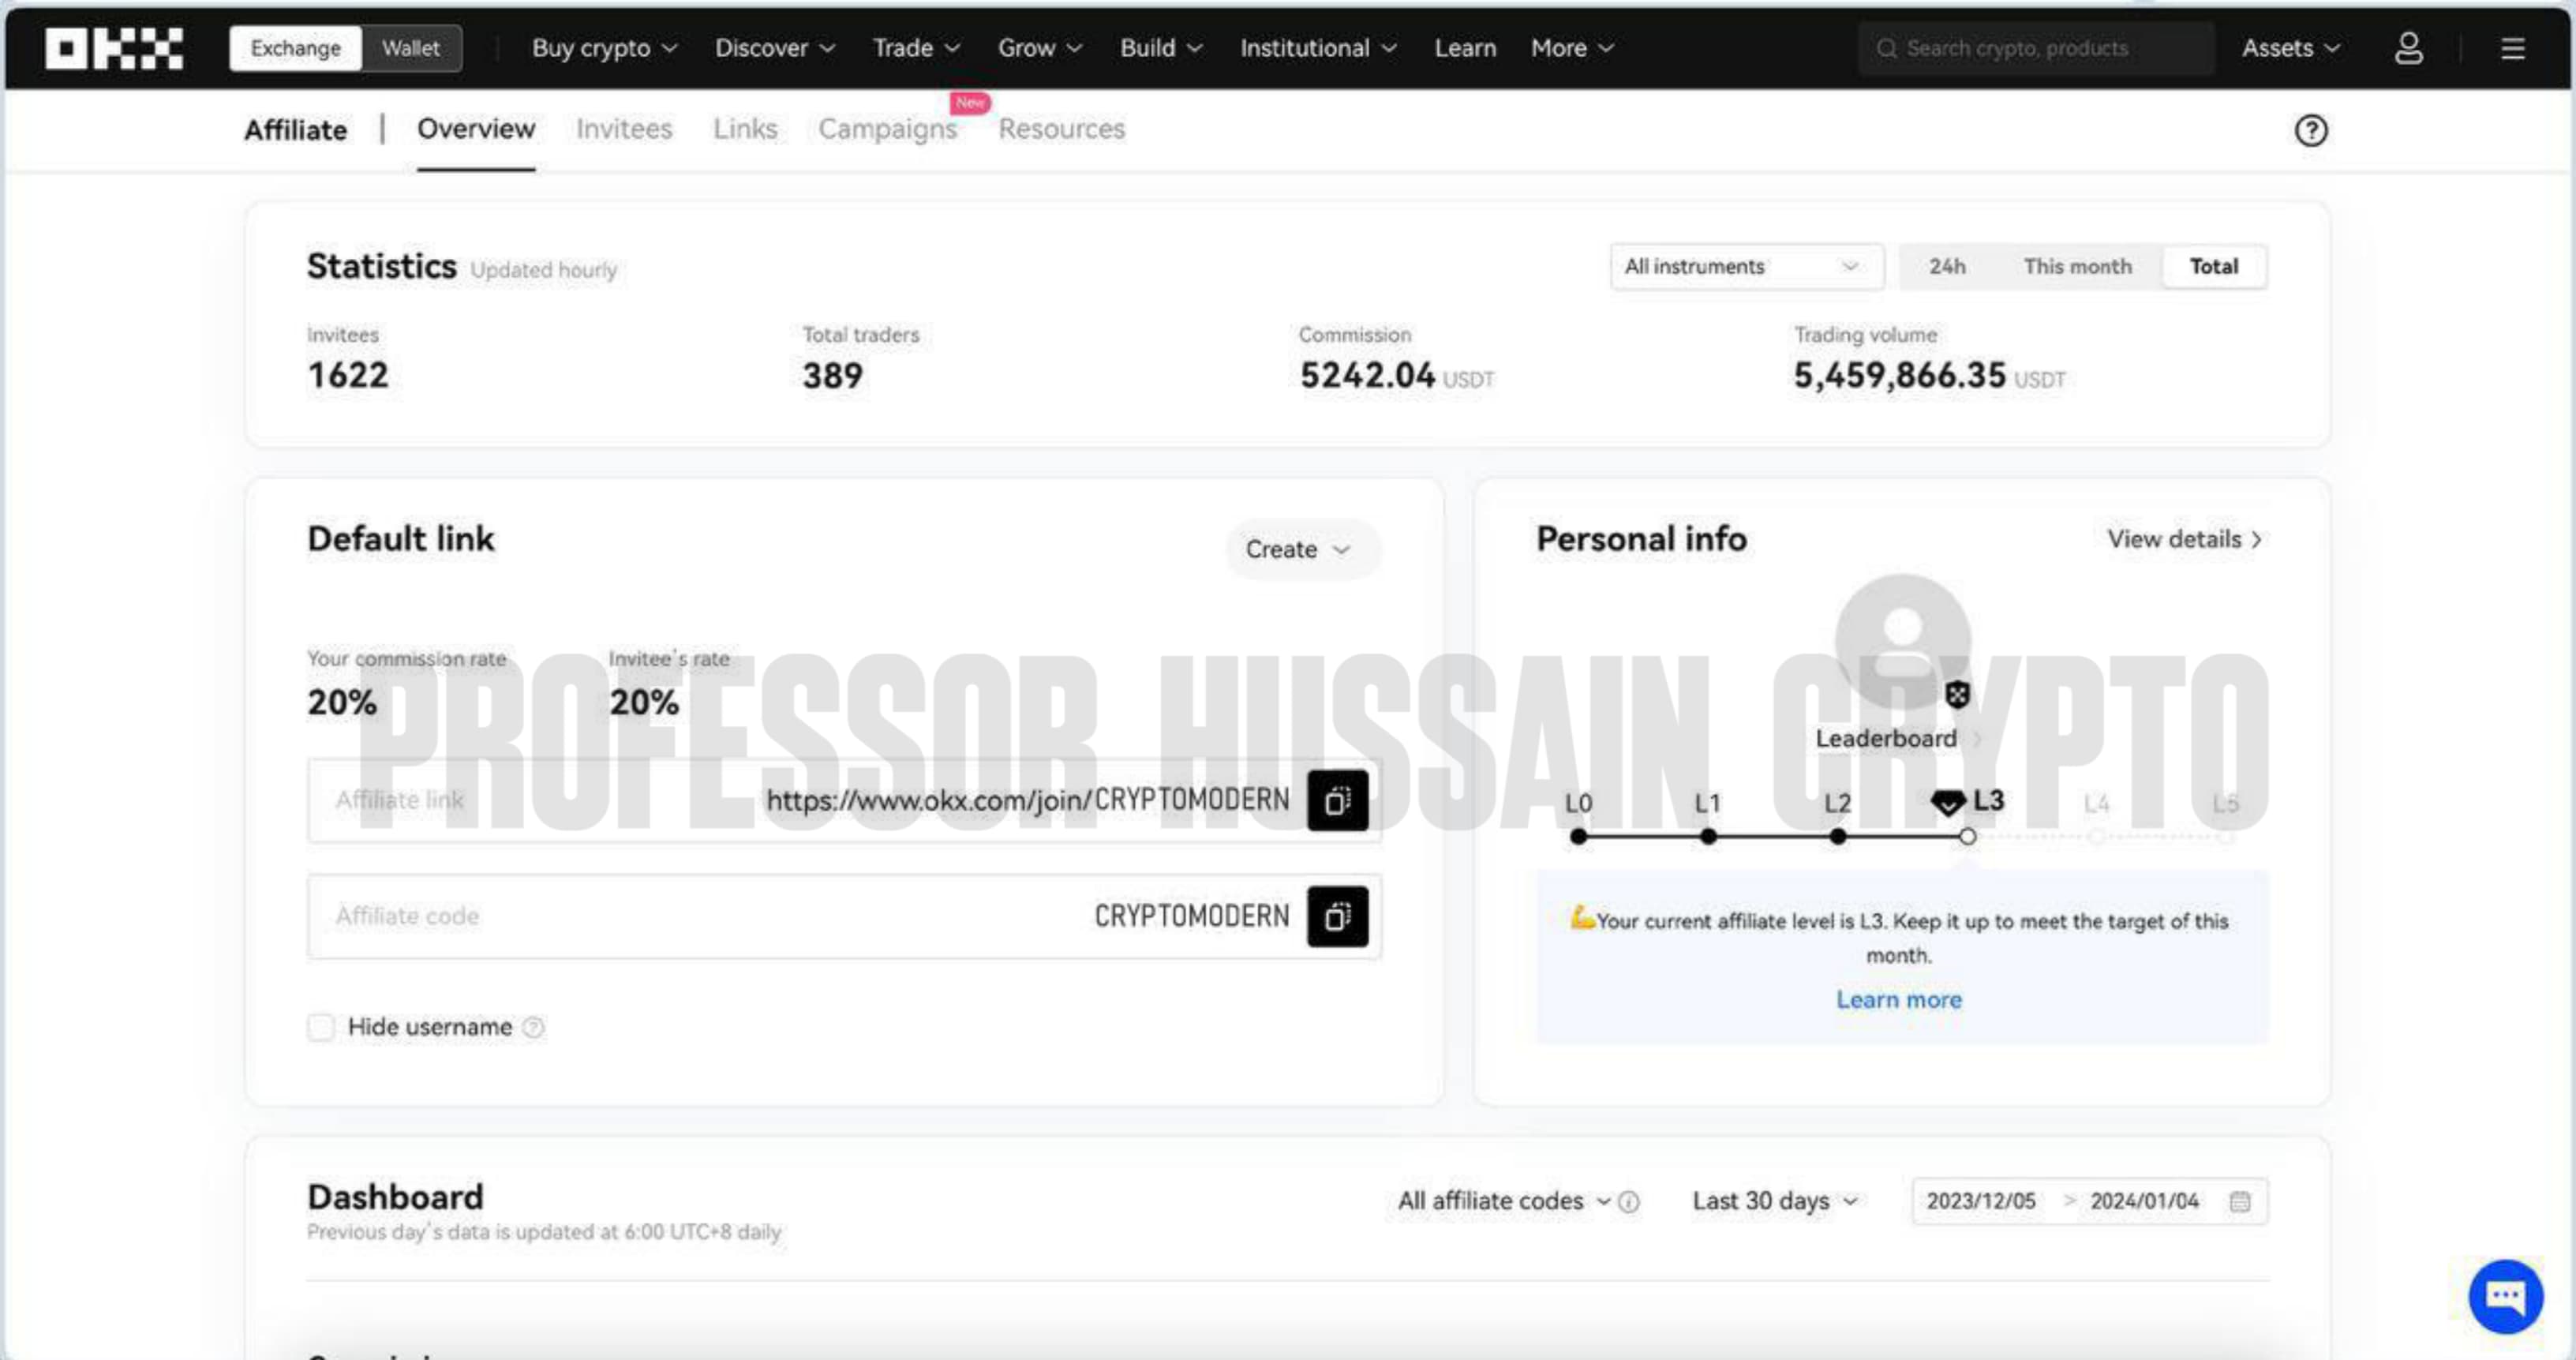Click Learn more about affiliate levels

click(1898, 999)
